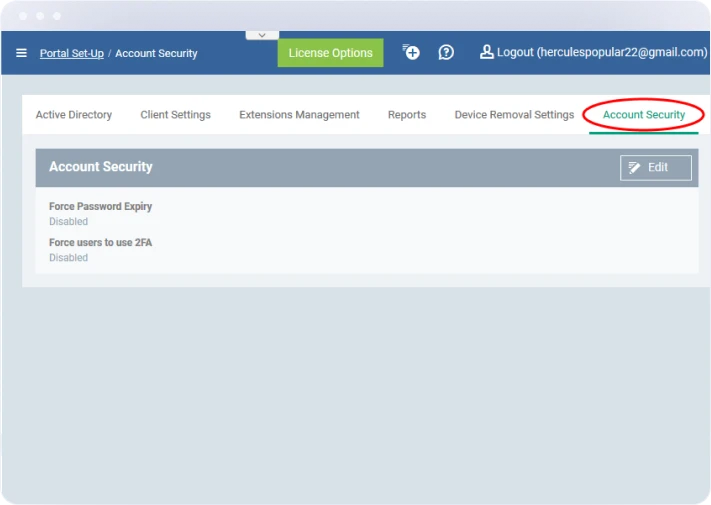Open the Client Settings tab
Screen dimensions: 711x505
pos(175,115)
